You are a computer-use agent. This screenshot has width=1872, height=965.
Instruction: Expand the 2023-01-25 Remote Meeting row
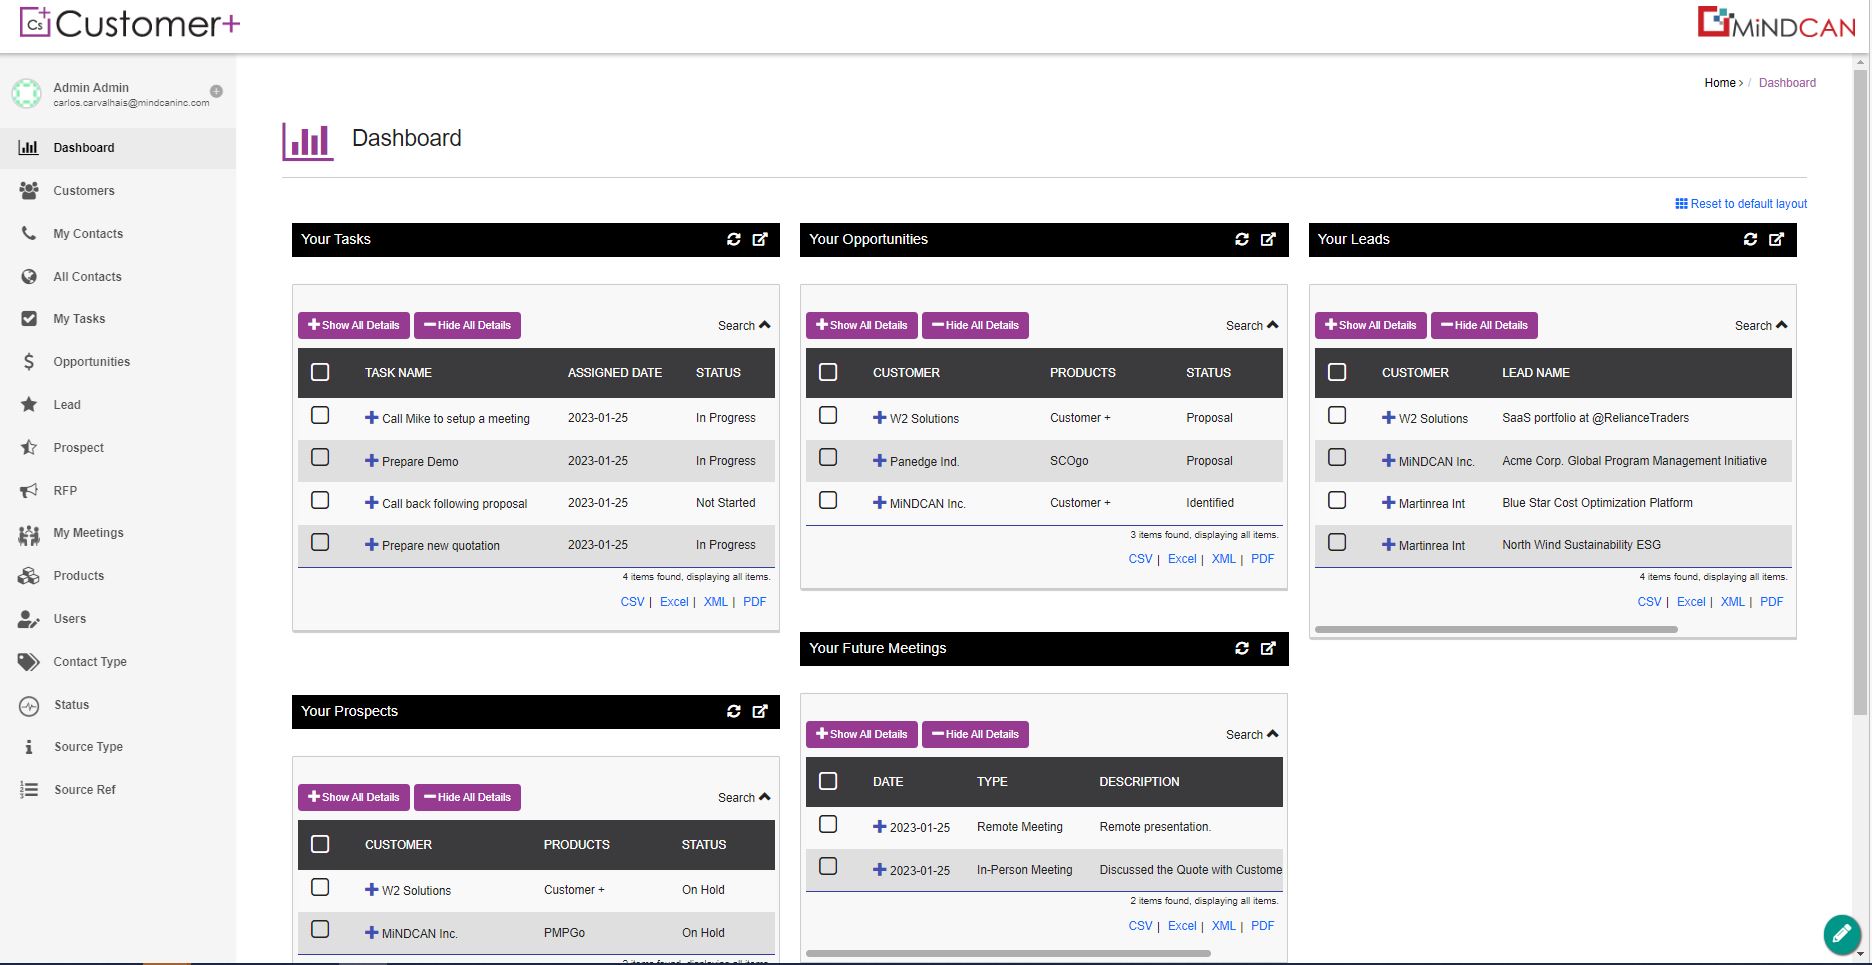pos(878,826)
